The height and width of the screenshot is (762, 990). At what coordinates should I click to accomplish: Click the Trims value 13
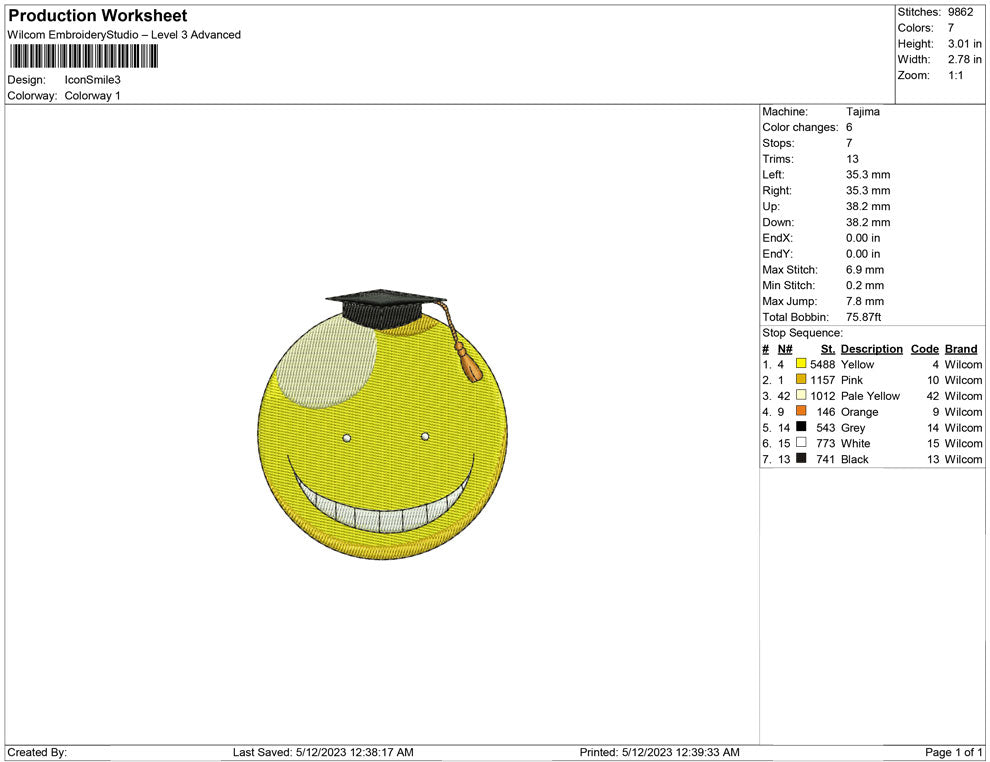click(852, 159)
